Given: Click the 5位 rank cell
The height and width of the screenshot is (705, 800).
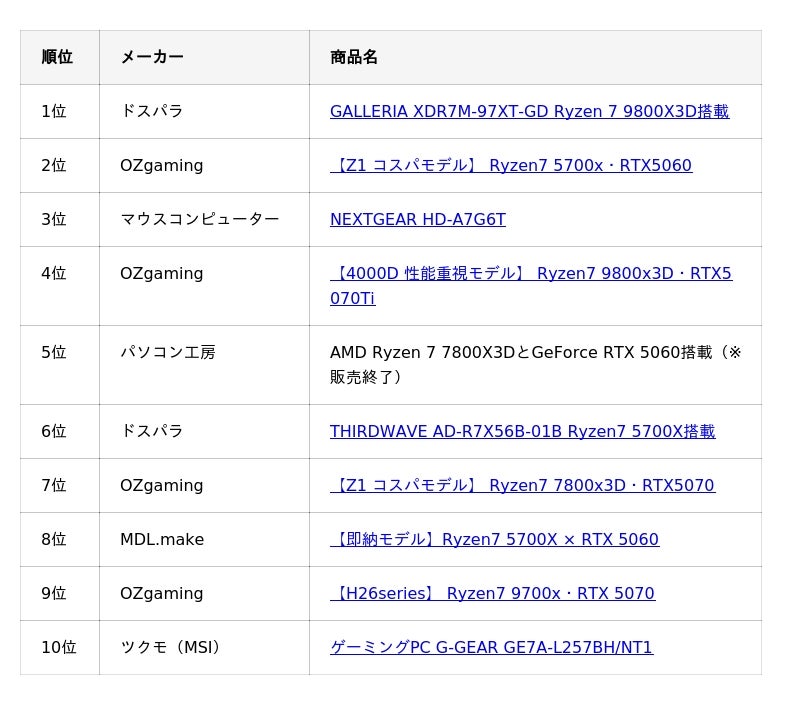Looking at the screenshot, I should coord(54,353).
